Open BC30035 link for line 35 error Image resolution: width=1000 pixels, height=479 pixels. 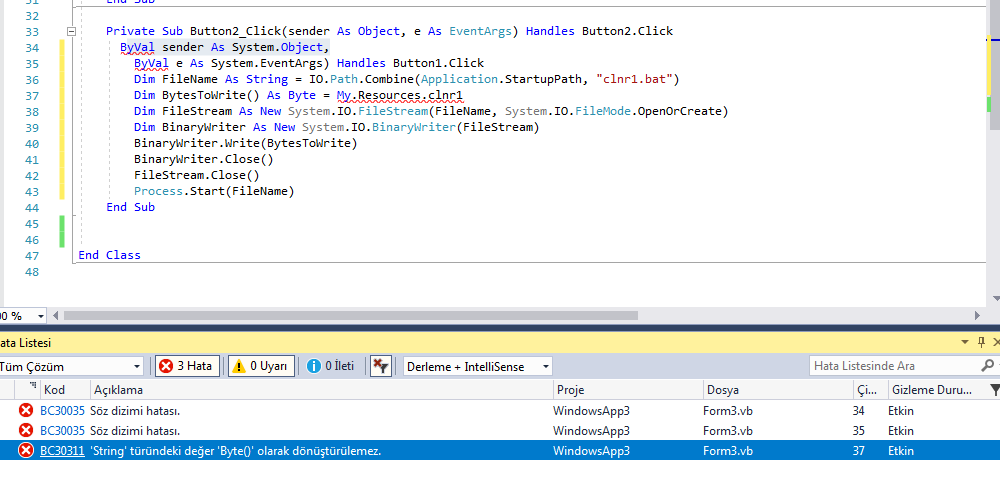coord(62,431)
